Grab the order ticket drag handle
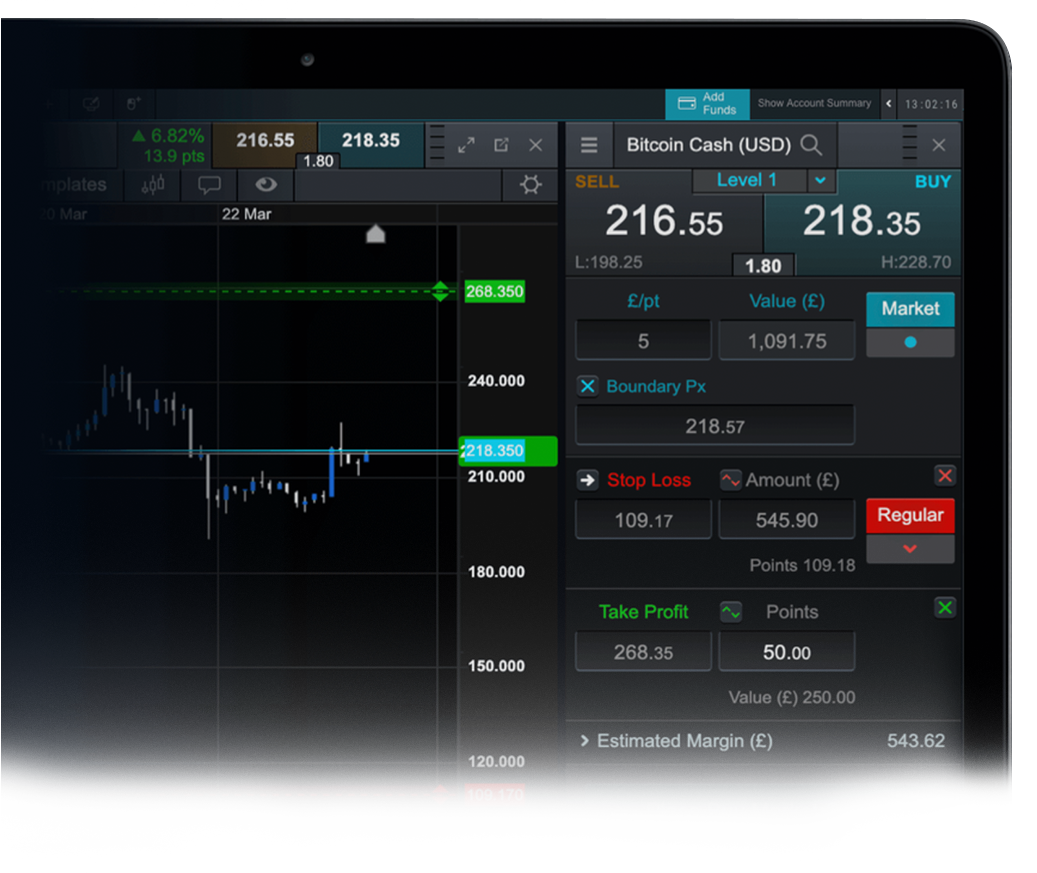1037x873 pixels. [910, 142]
